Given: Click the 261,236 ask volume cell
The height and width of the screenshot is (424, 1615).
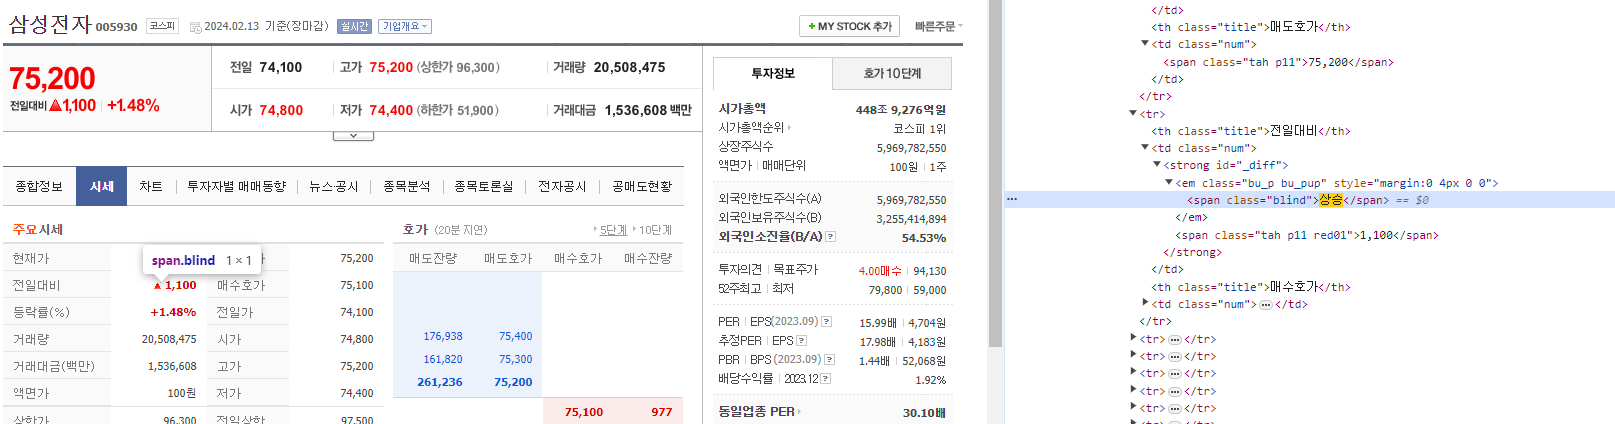Looking at the screenshot, I should [x=440, y=382].
